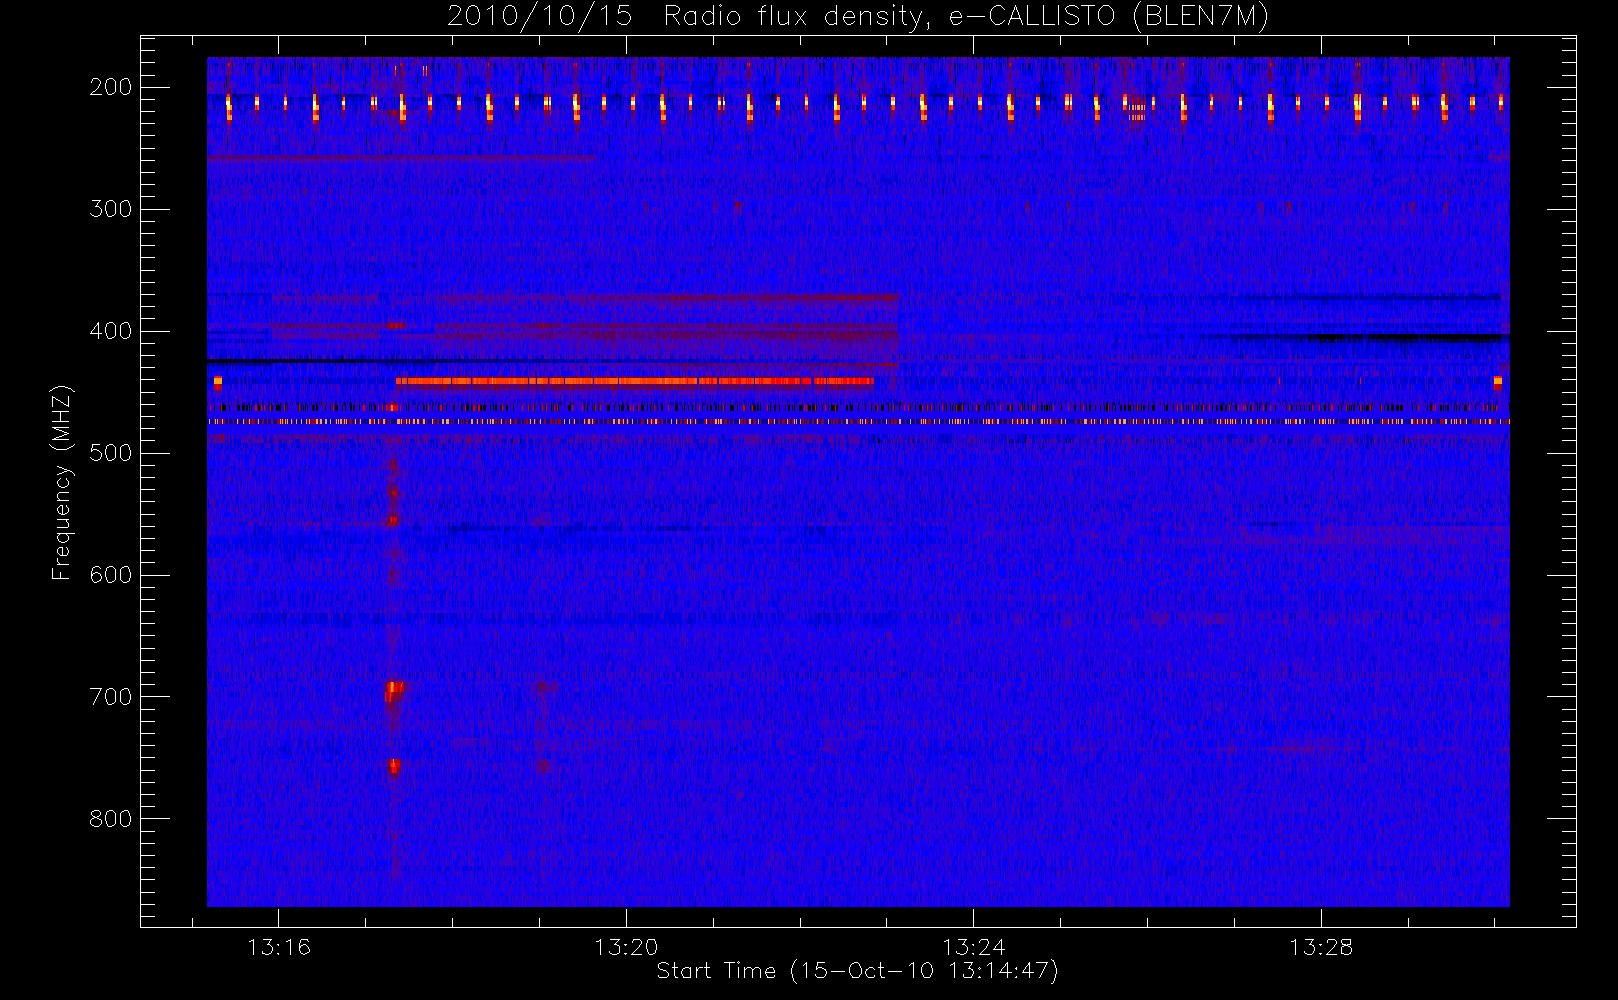Click the bright red burst near 760 MHz
The height and width of the screenshot is (1000, 1618).
394,766
